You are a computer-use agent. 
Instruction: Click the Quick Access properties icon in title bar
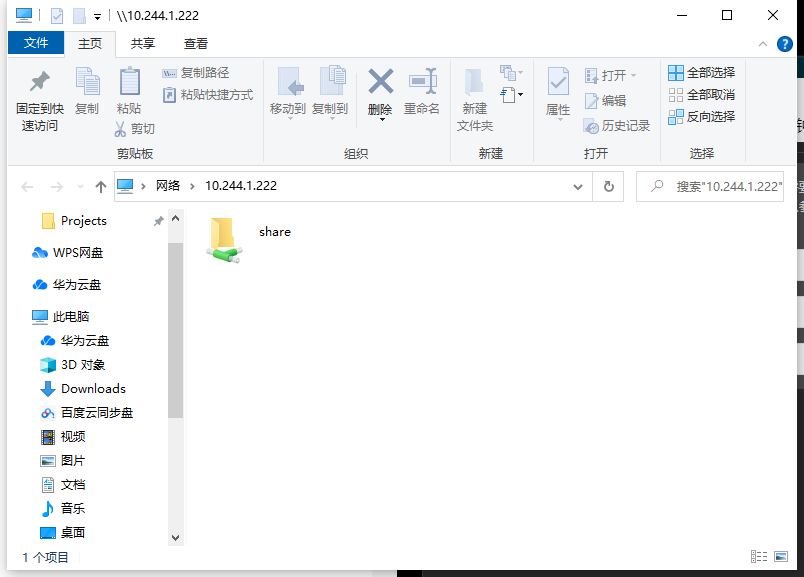tap(57, 16)
